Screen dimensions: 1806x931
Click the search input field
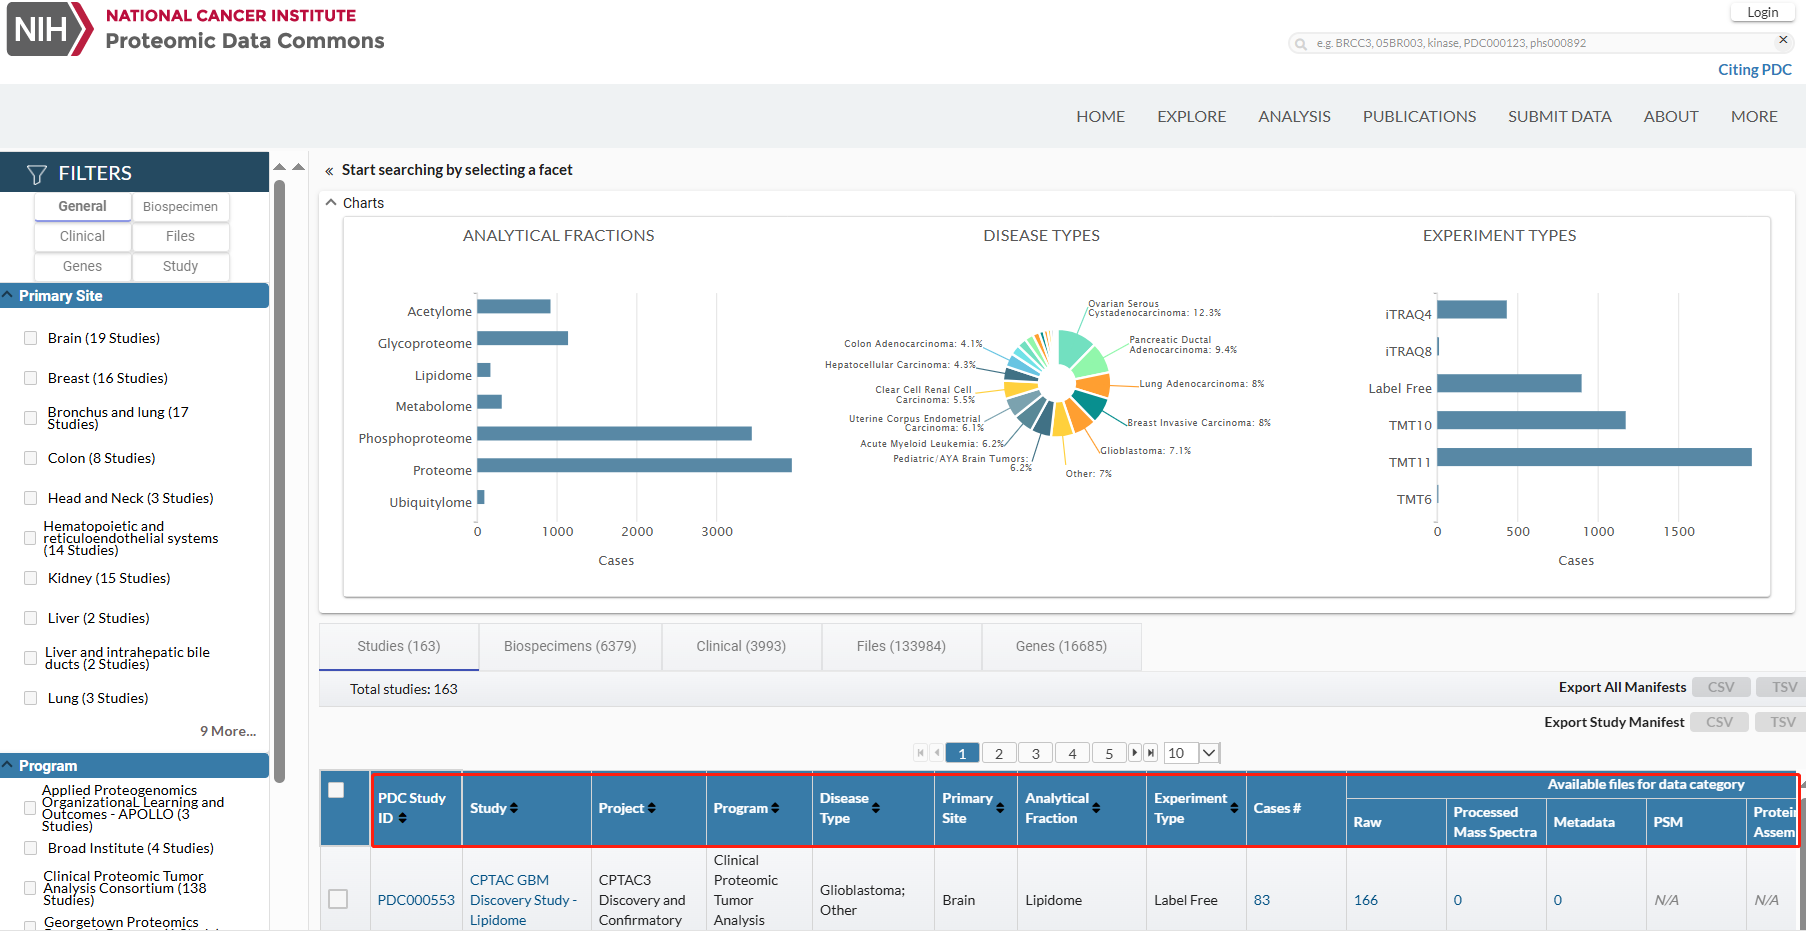point(1540,44)
